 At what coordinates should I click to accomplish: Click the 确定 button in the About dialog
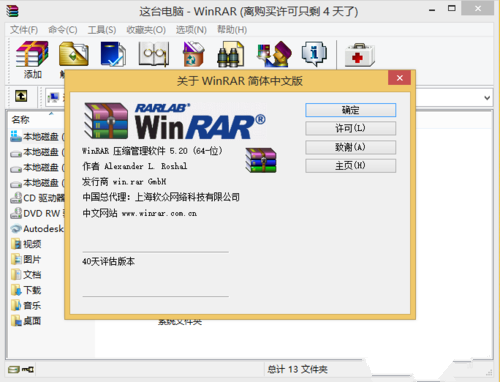[351, 110]
